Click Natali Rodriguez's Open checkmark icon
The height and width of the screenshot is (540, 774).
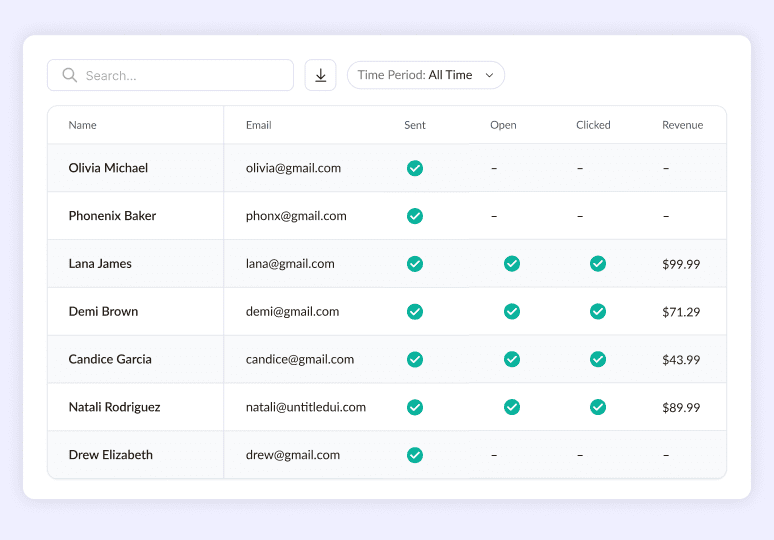pos(512,407)
